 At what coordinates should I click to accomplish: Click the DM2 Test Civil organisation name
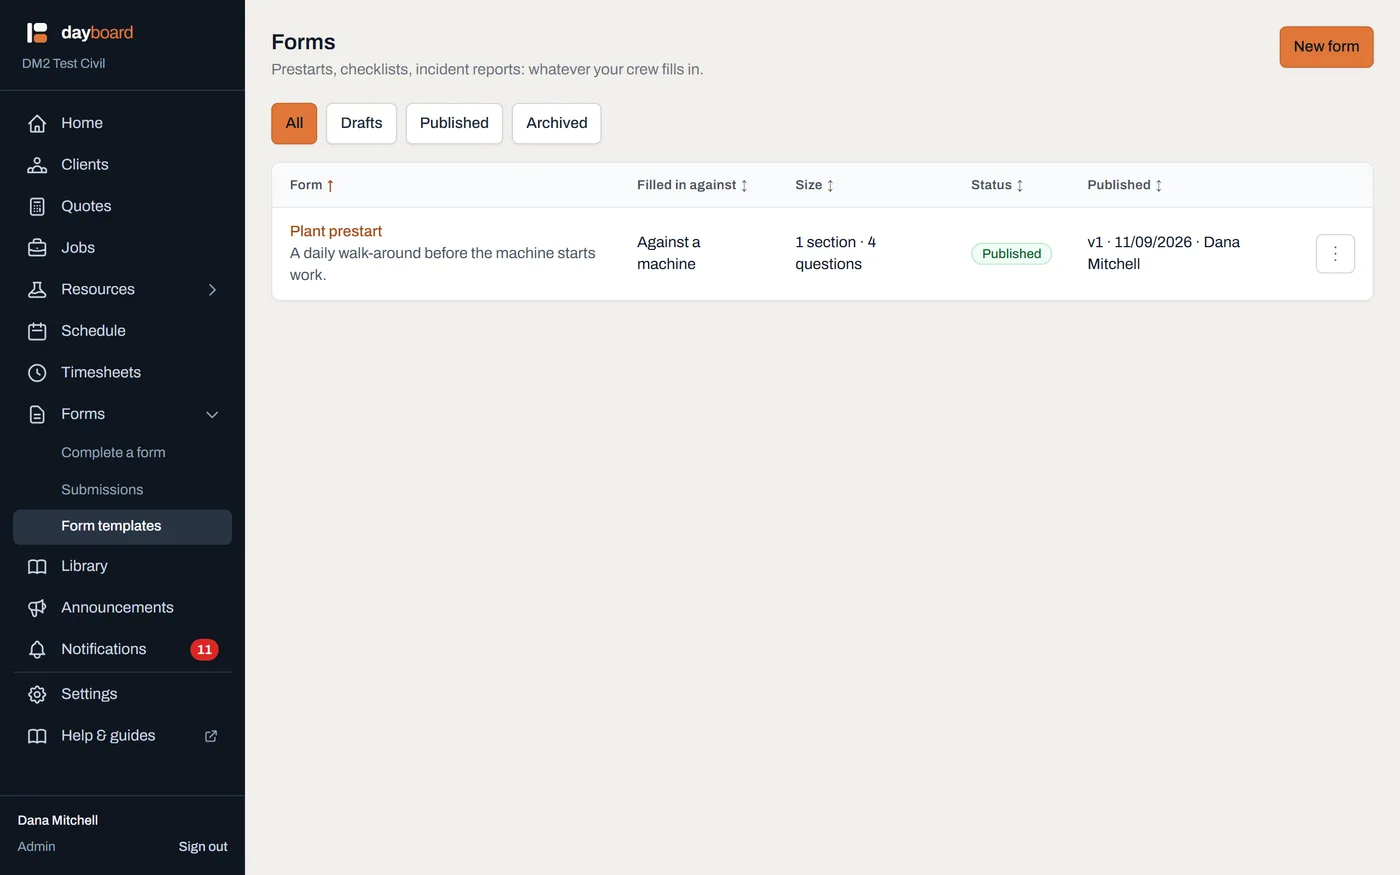(64, 64)
